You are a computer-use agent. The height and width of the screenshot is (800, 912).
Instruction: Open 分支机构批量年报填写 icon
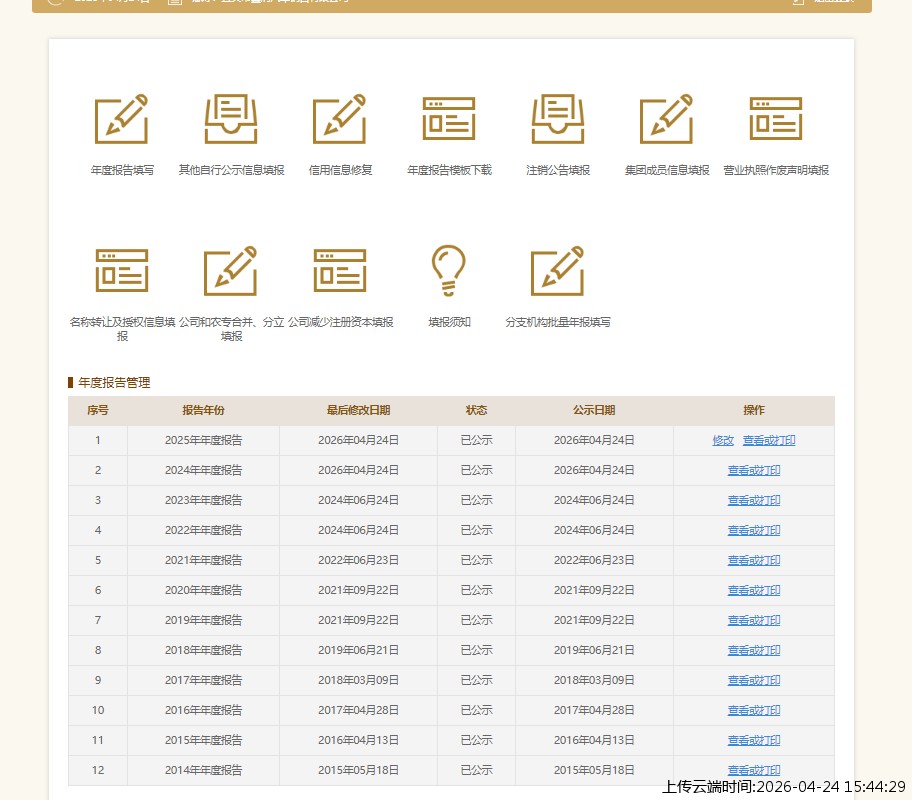pyautogui.click(x=558, y=270)
